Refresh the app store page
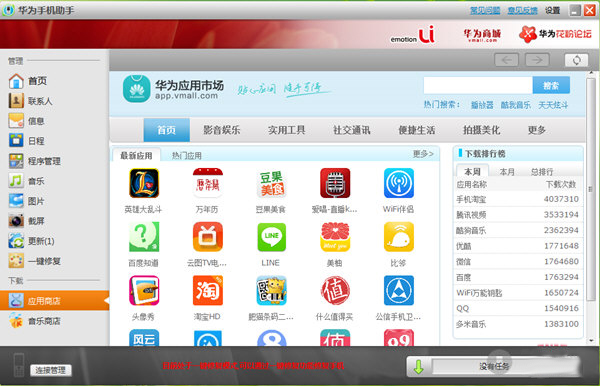The image size is (600, 386). pos(576,60)
